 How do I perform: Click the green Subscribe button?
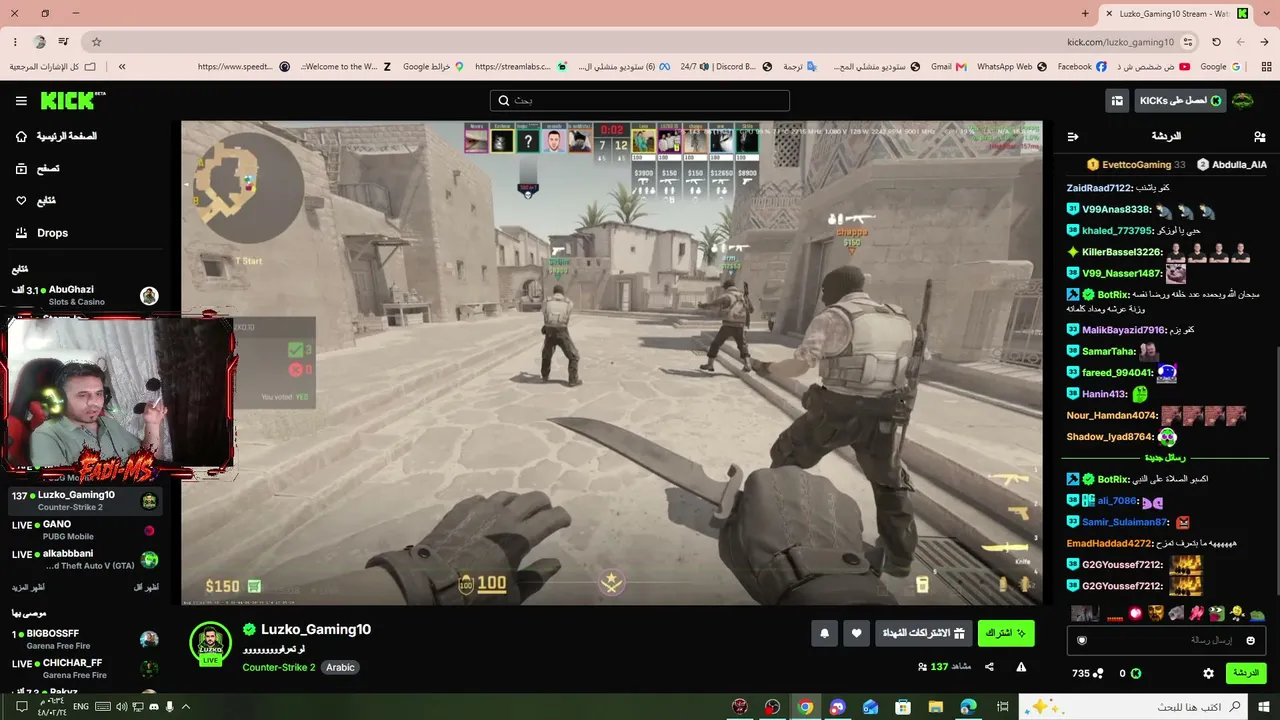(1005, 633)
